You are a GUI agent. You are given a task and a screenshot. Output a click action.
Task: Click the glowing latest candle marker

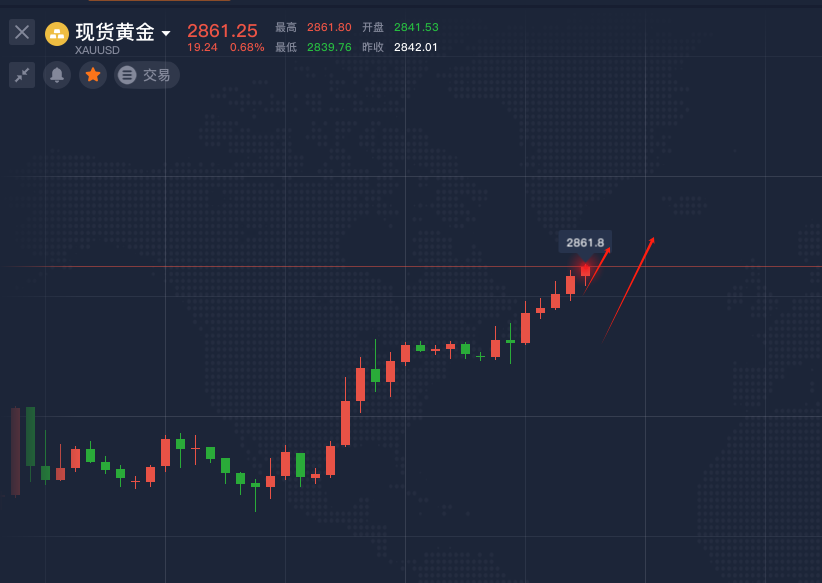pos(585,269)
